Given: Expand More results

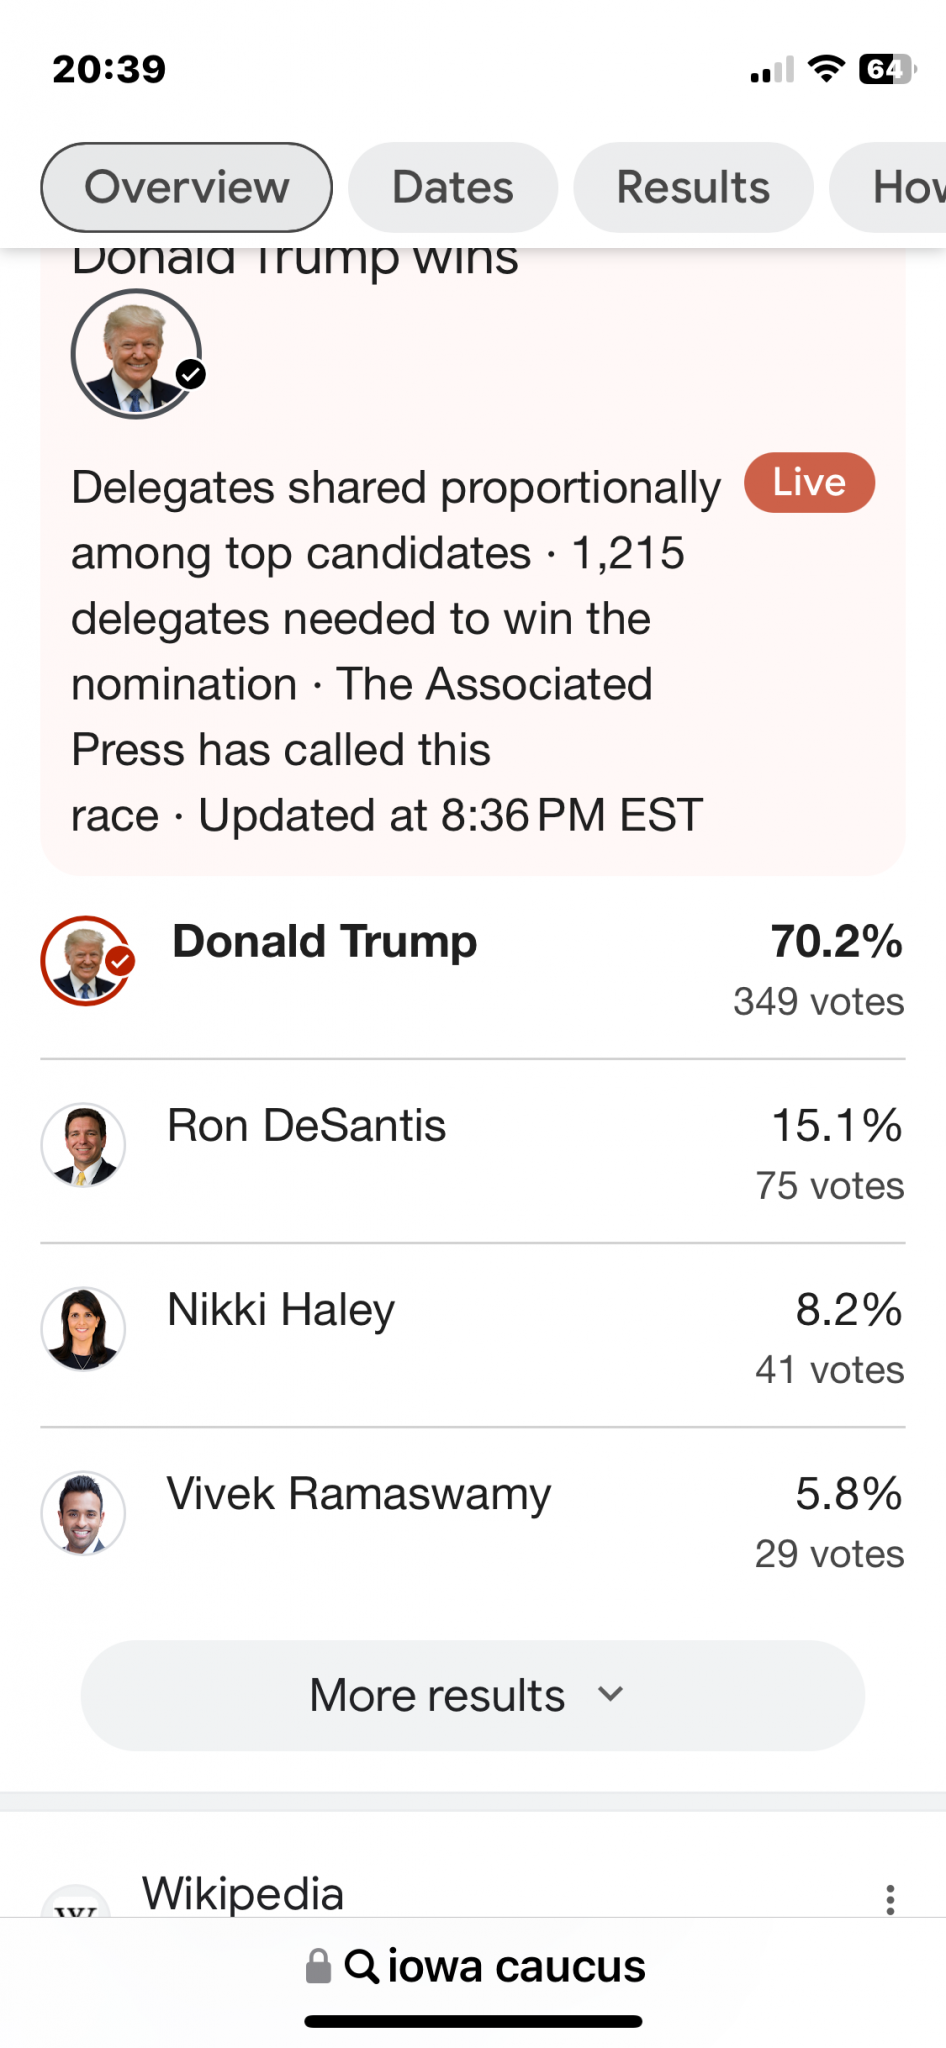Looking at the screenshot, I should click(473, 1695).
